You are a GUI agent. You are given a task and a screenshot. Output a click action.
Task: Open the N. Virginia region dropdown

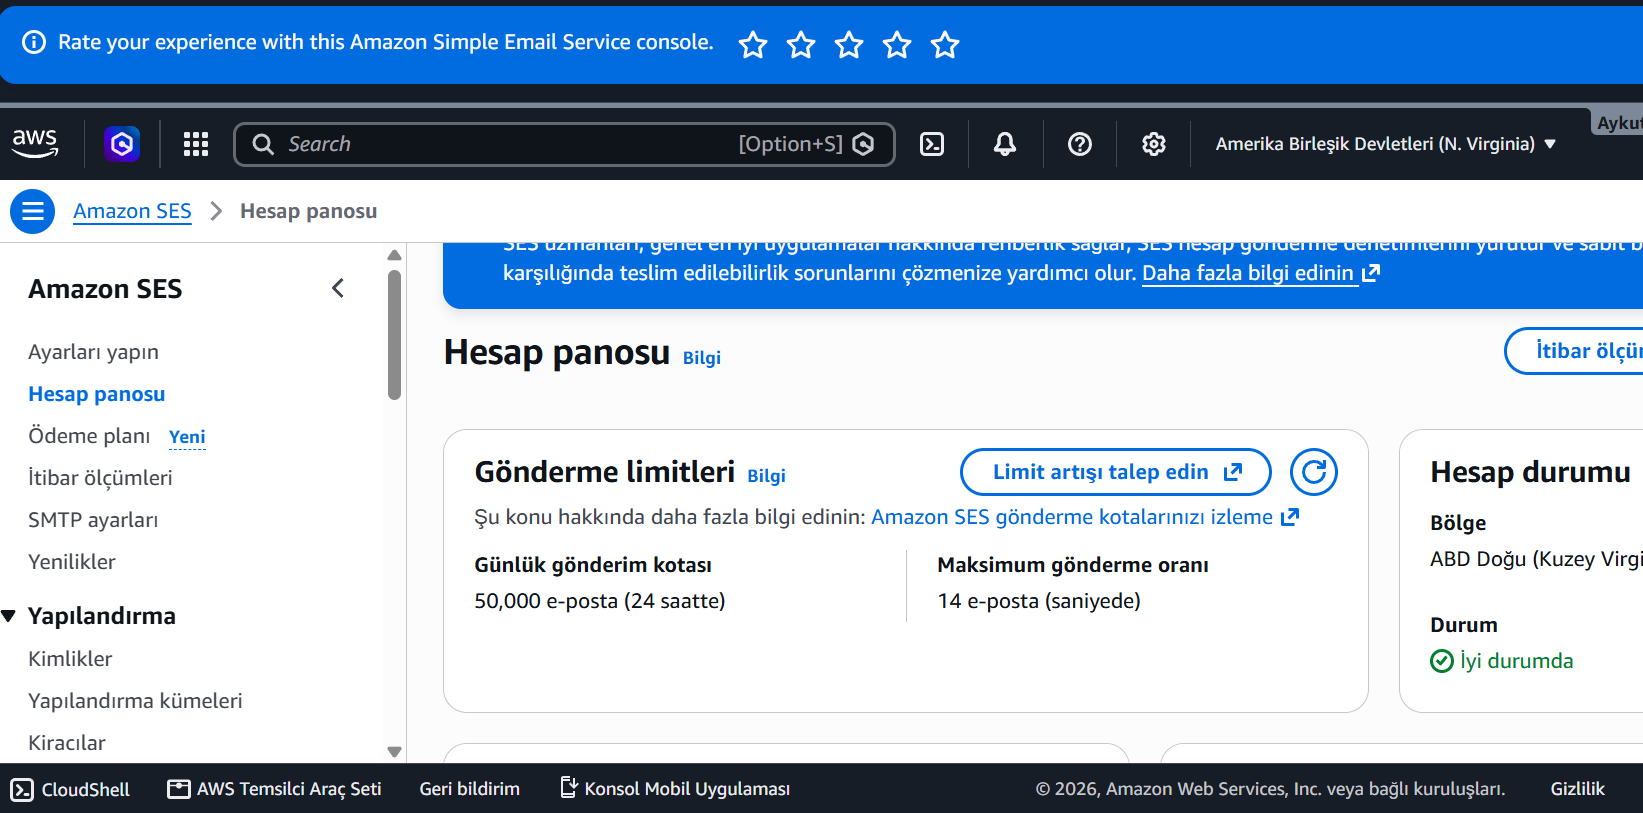click(x=1385, y=144)
